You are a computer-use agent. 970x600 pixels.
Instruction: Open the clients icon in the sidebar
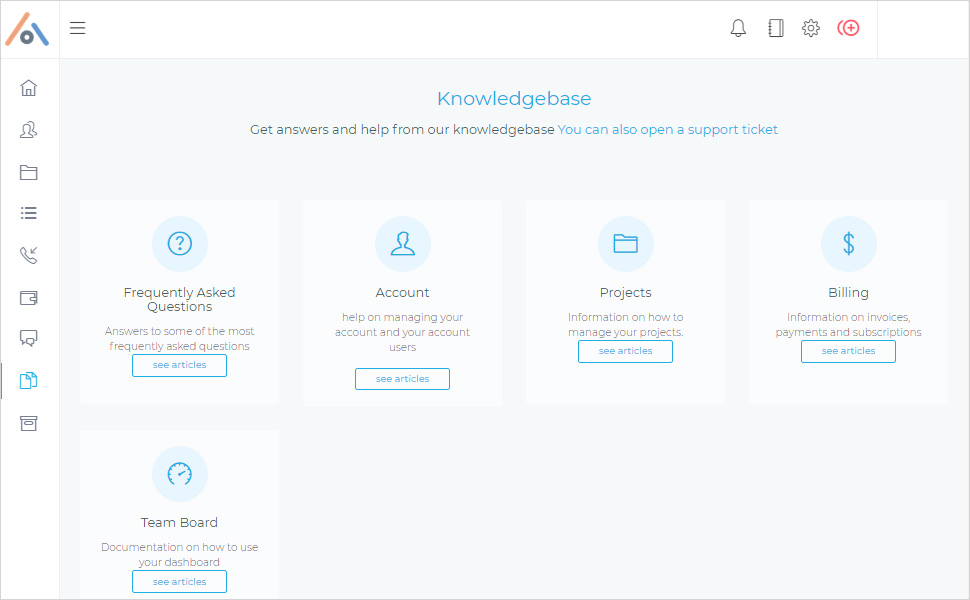click(x=29, y=130)
